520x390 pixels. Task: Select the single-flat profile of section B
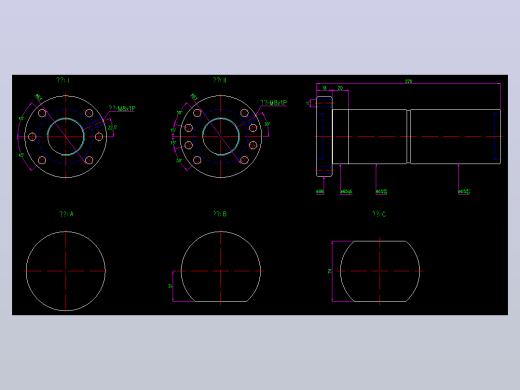click(x=221, y=266)
